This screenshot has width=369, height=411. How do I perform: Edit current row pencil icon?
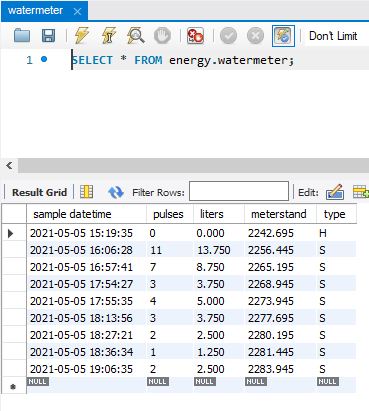(335, 192)
